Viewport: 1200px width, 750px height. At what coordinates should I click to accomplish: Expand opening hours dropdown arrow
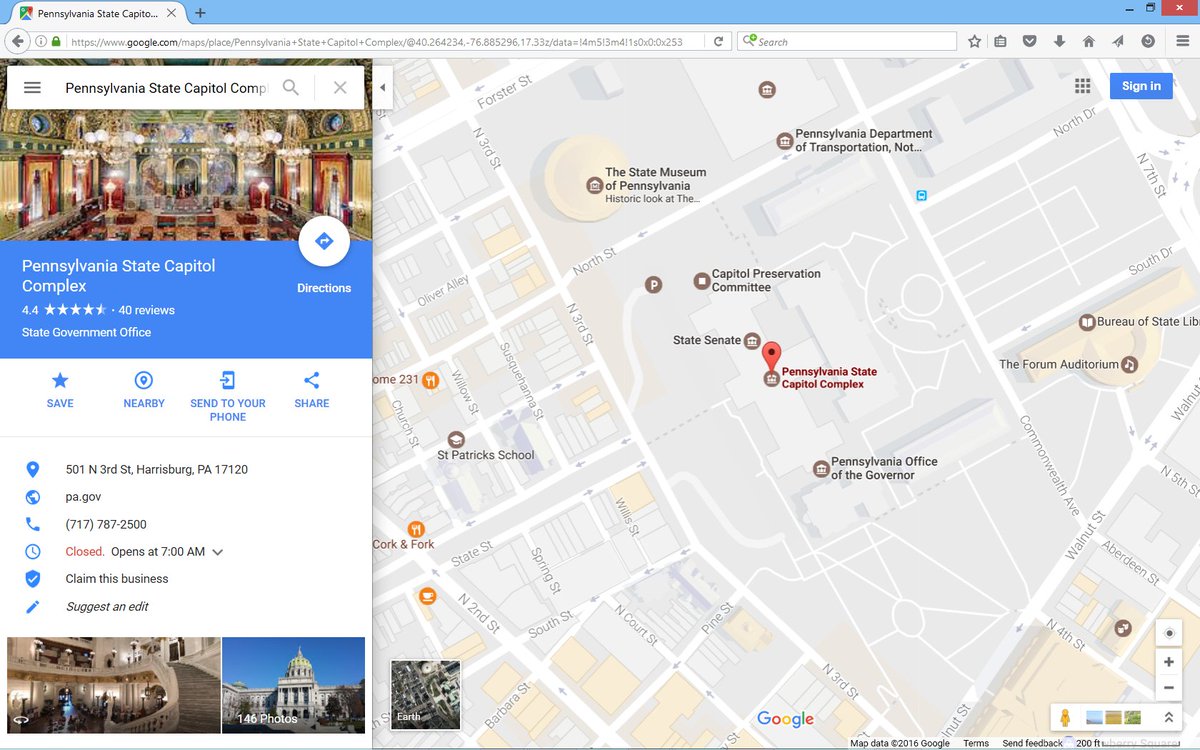click(218, 552)
